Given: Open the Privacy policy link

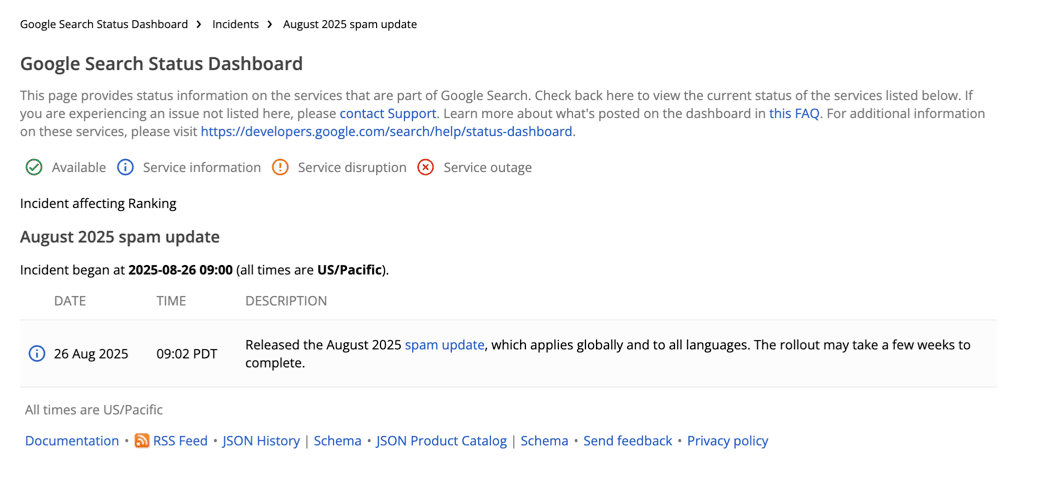Looking at the screenshot, I should click(727, 440).
